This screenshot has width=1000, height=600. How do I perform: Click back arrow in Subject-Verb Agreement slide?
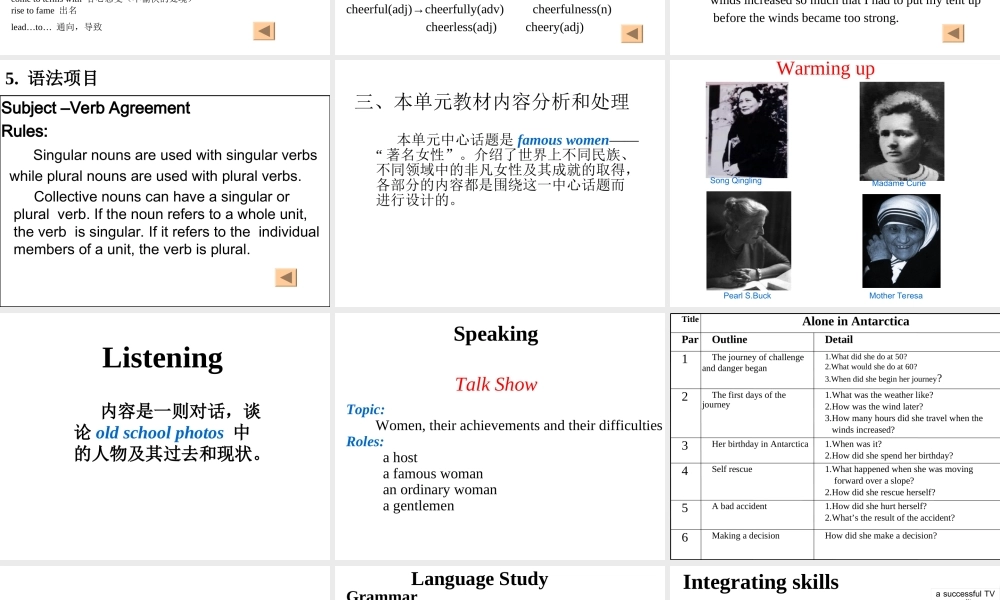[286, 277]
